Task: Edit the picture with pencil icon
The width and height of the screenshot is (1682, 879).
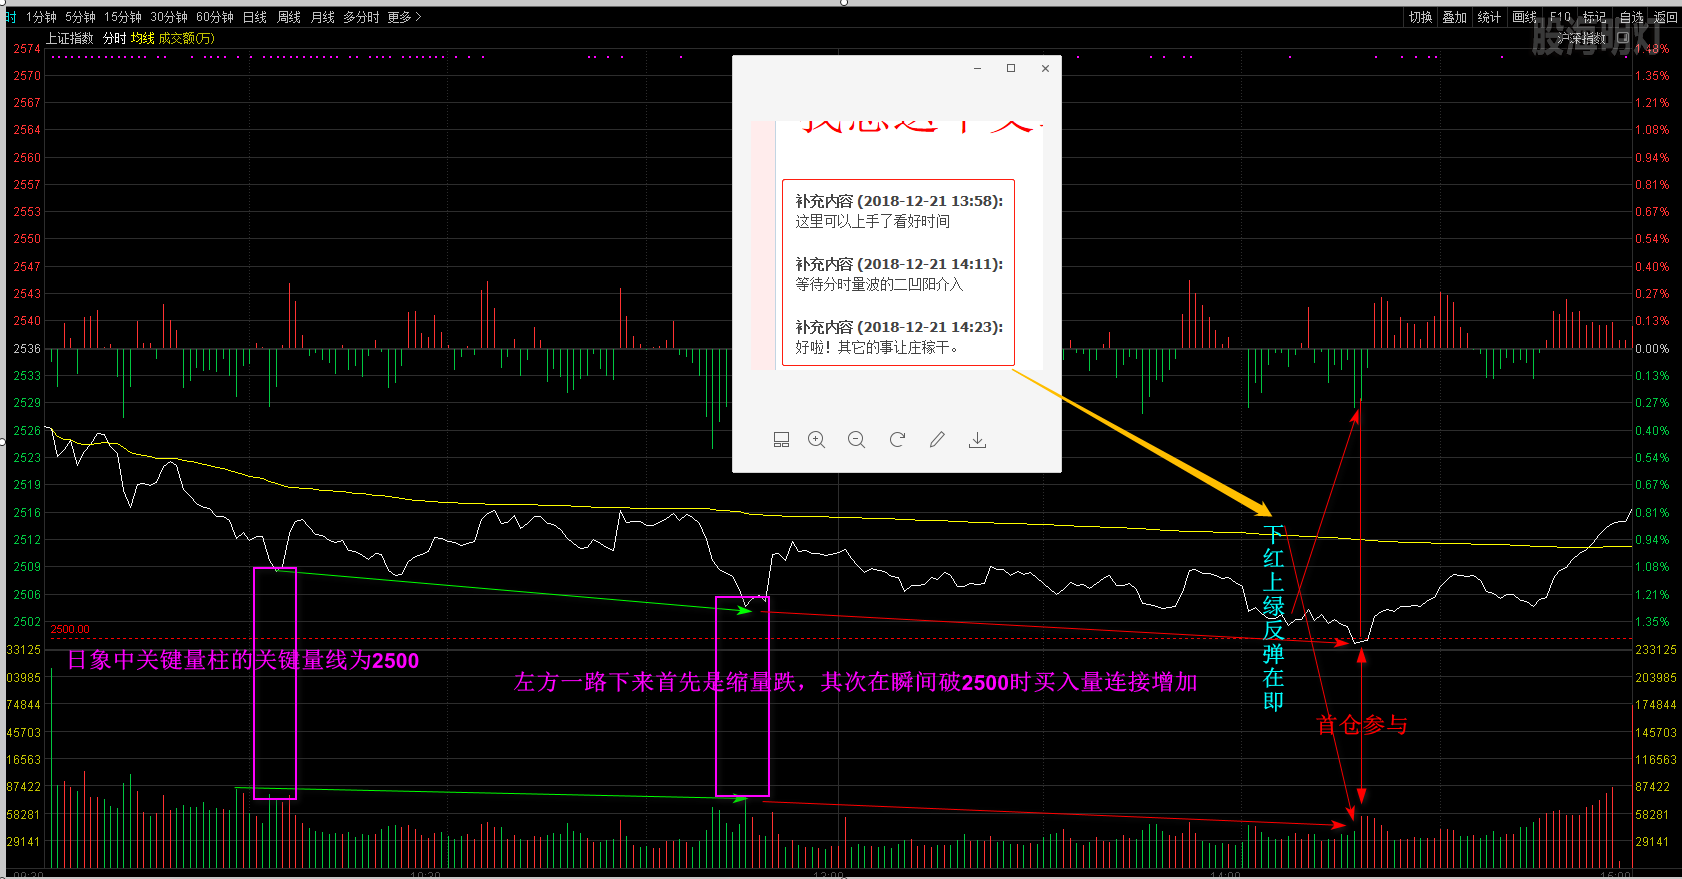Action: coord(937,439)
